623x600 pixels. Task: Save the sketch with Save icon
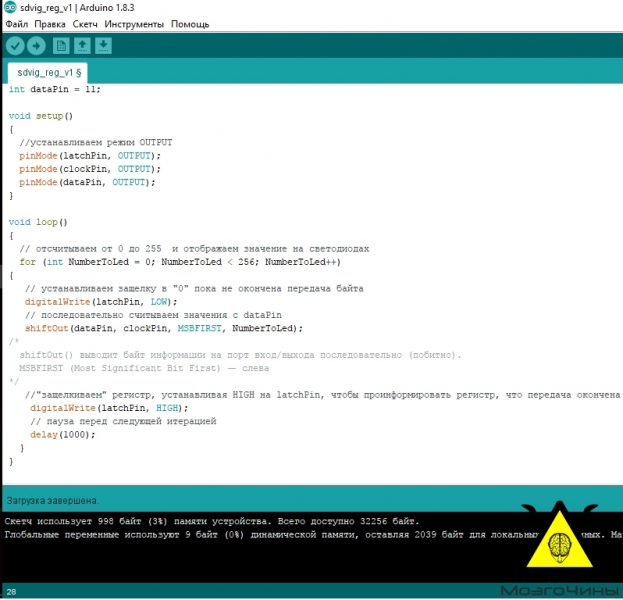pos(103,46)
